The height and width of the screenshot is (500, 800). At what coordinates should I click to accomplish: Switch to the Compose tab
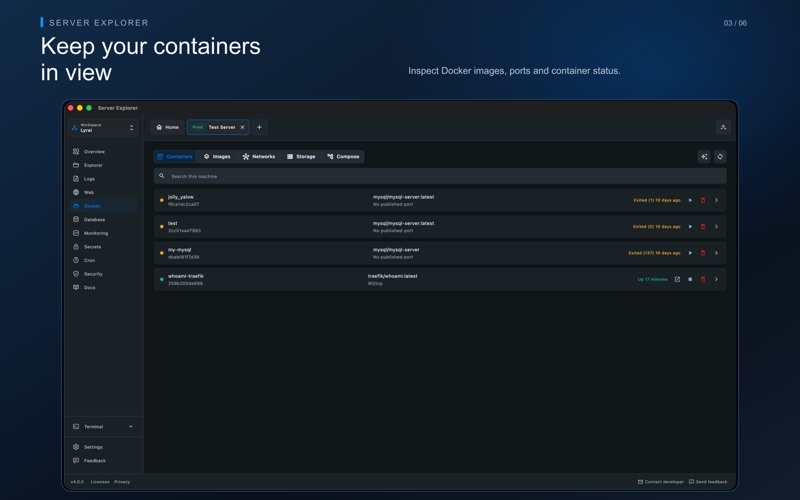pos(343,157)
